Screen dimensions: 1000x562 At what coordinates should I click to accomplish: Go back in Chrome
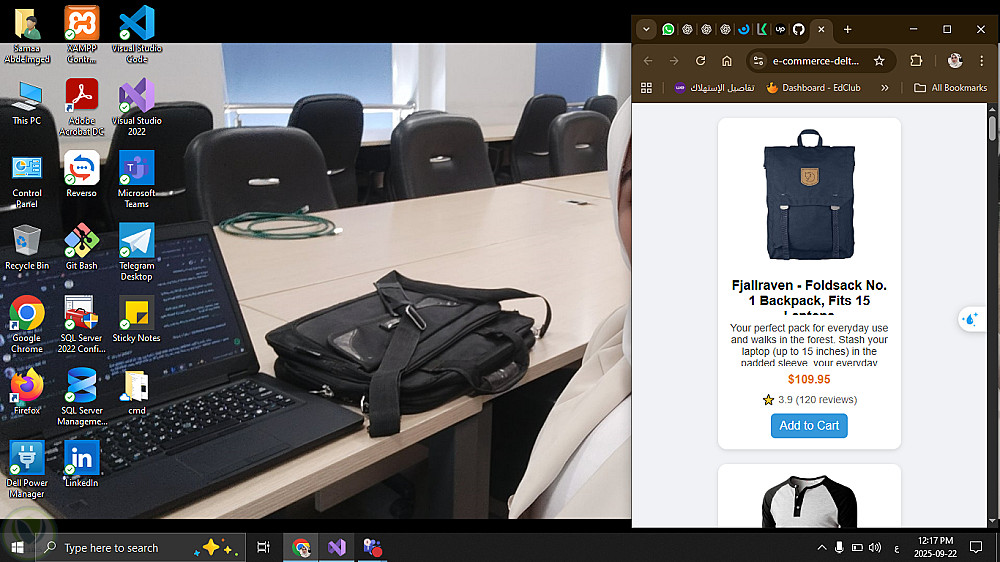648,61
